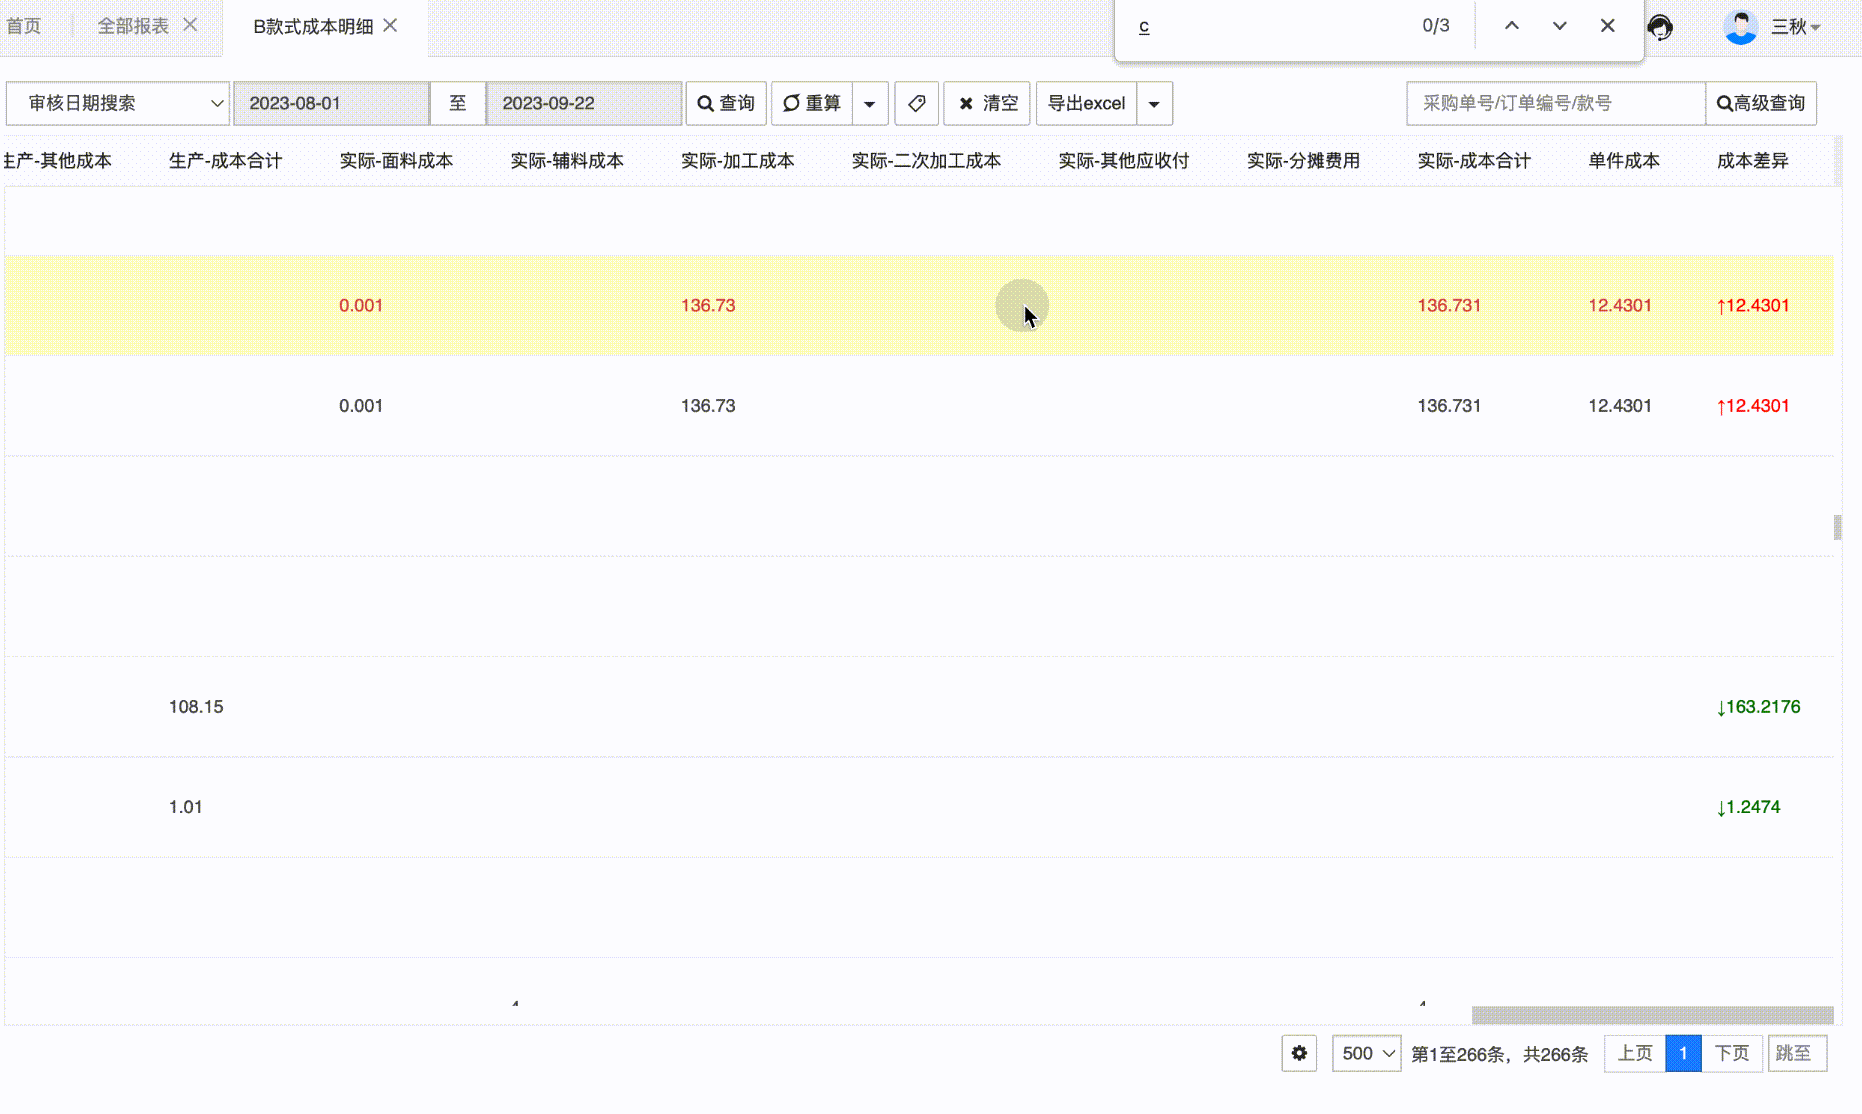Image resolution: width=1862 pixels, height=1114 pixels.
Task: Click the 查询 search button
Action: 726,103
